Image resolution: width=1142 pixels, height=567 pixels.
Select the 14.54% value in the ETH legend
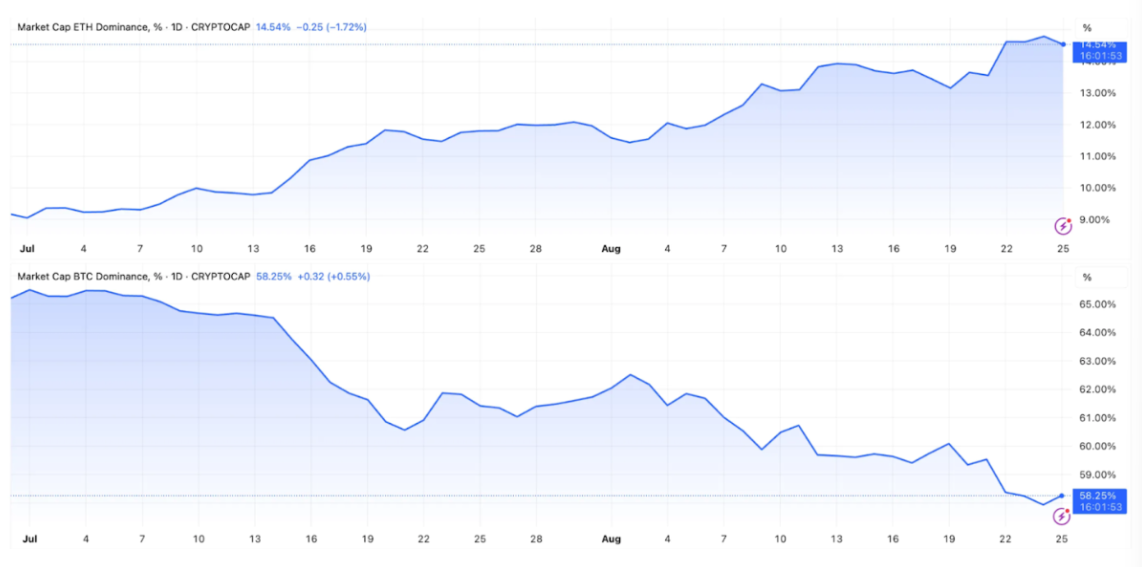click(272, 27)
